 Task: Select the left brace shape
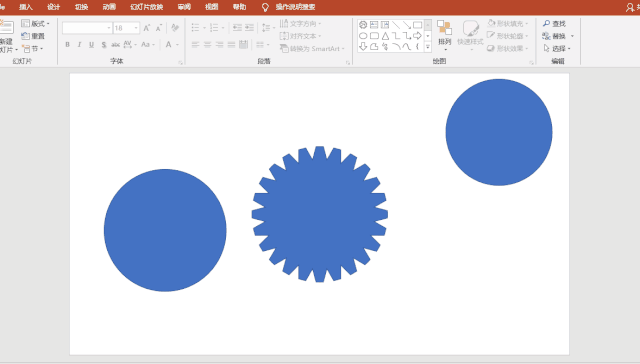[x=418, y=47]
